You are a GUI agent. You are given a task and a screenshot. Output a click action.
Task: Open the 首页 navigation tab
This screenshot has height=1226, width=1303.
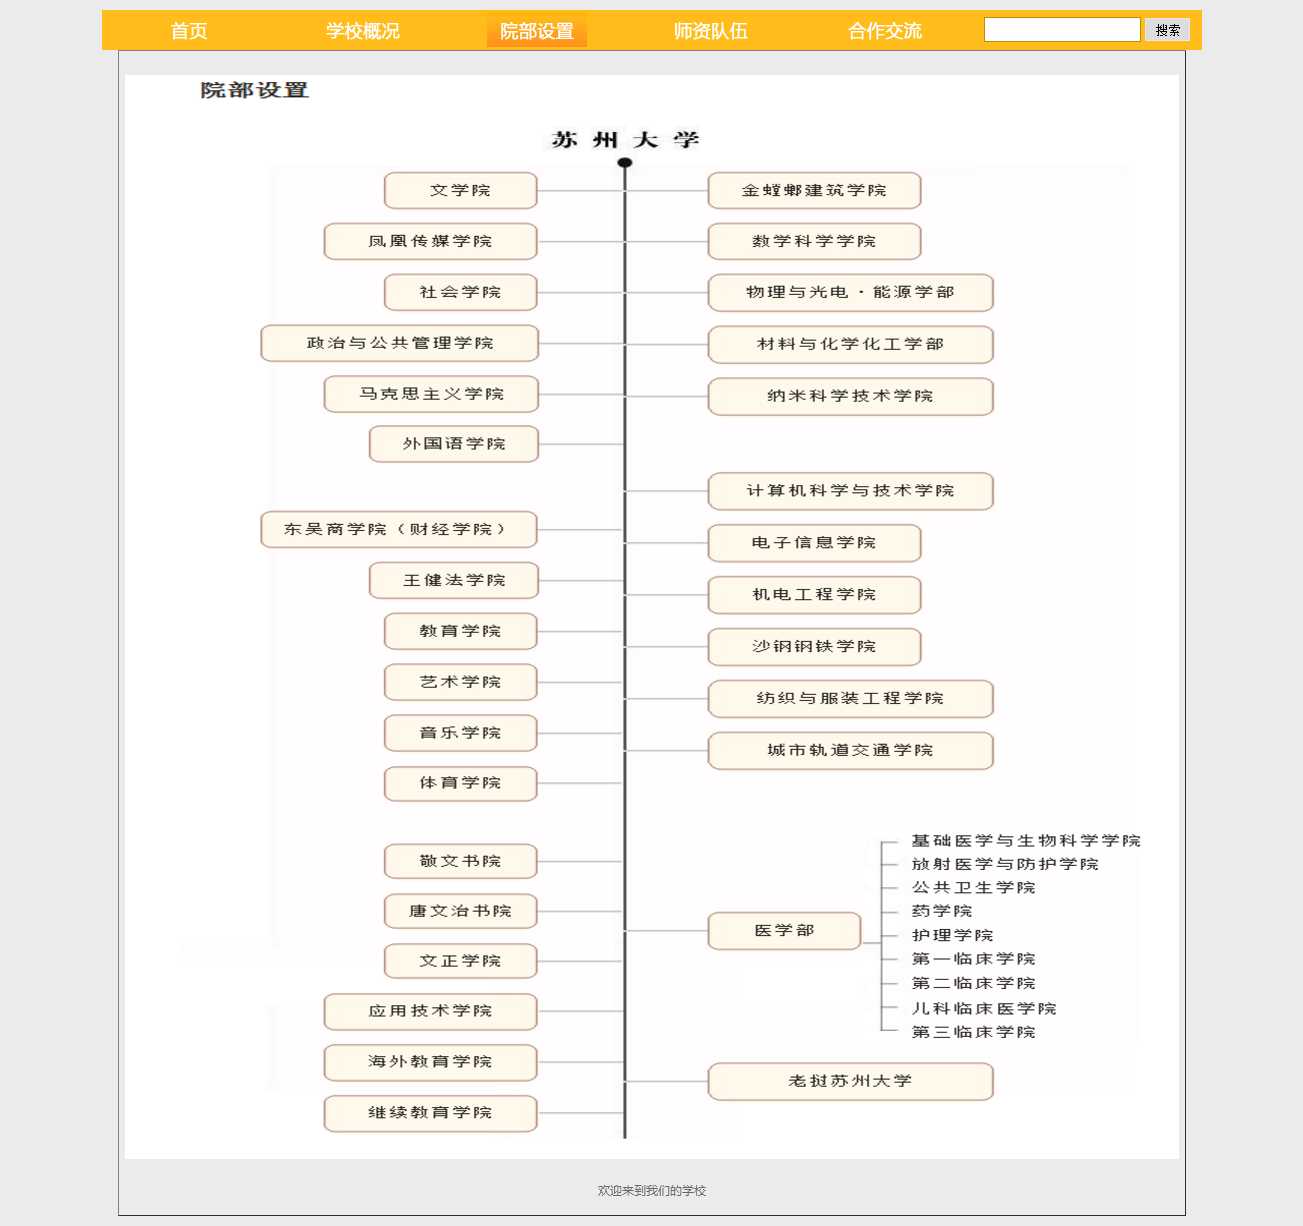coord(188,31)
